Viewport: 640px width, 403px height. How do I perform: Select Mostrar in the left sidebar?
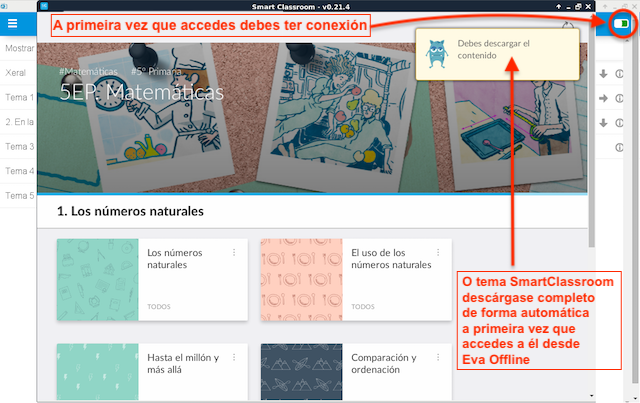(x=18, y=48)
